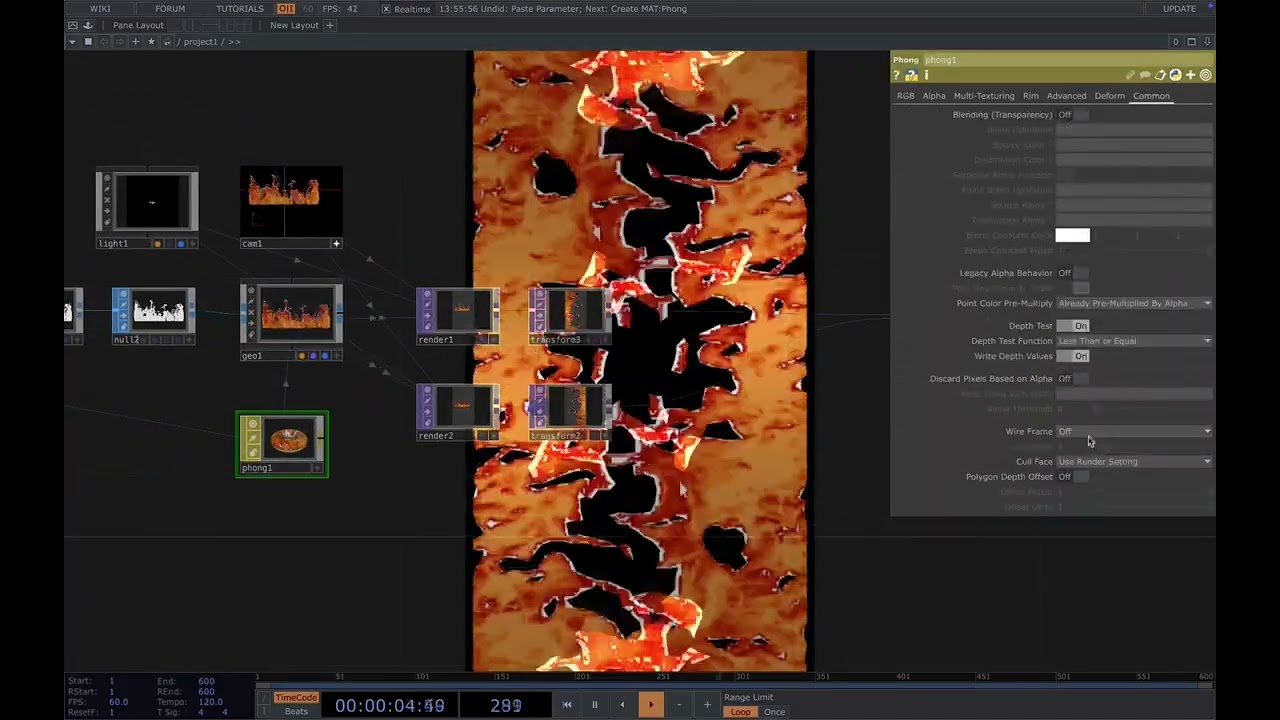Go forward with right arrow in path bar
1280x720 pixels.
120,42
